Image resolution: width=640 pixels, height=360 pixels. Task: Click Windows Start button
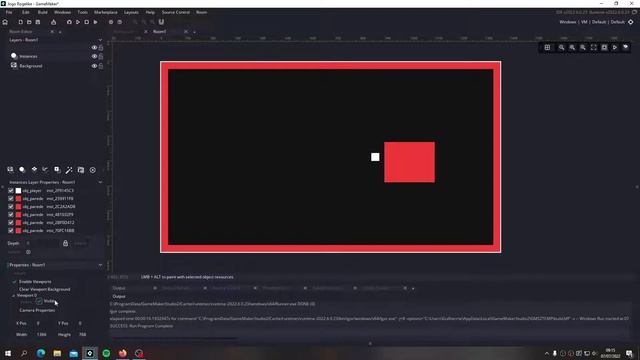8,353
